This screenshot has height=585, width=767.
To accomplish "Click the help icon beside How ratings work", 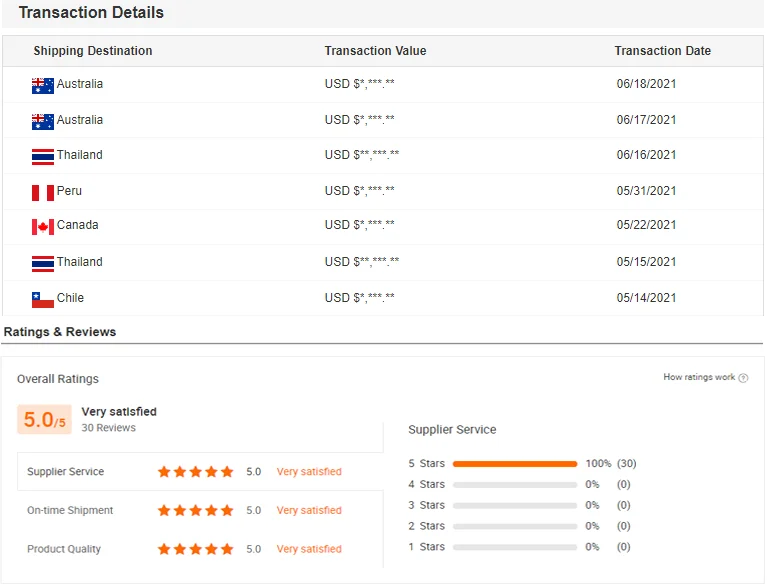I will point(743,378).
